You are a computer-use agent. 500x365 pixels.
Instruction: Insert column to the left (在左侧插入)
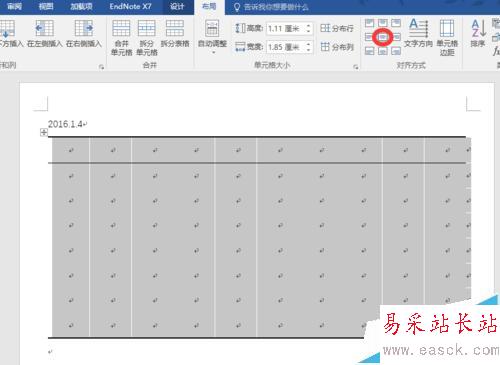(45, 33)
